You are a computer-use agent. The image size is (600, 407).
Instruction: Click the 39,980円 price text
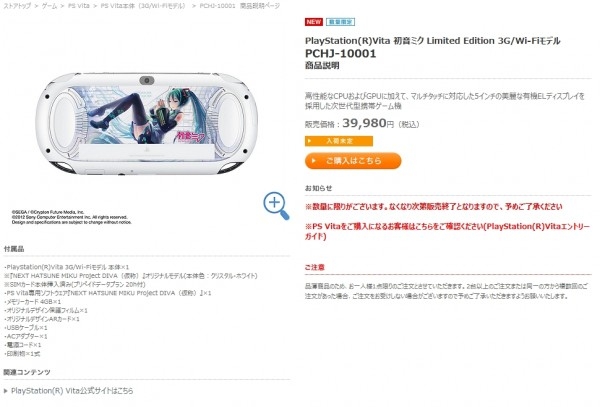pyautogui.click(x=368, y=123)
